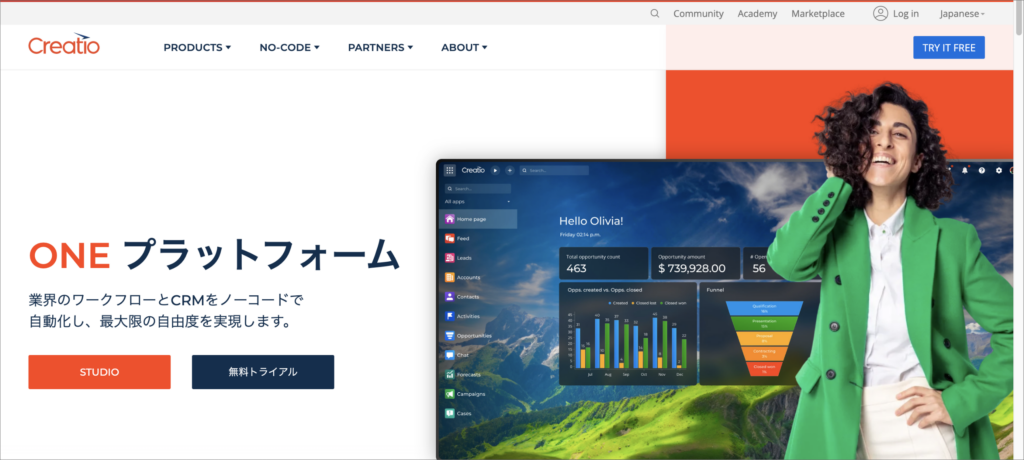Open the Contacts icon in dashboard sidebar
The image size is (1024, 460).
pos(450,296)
